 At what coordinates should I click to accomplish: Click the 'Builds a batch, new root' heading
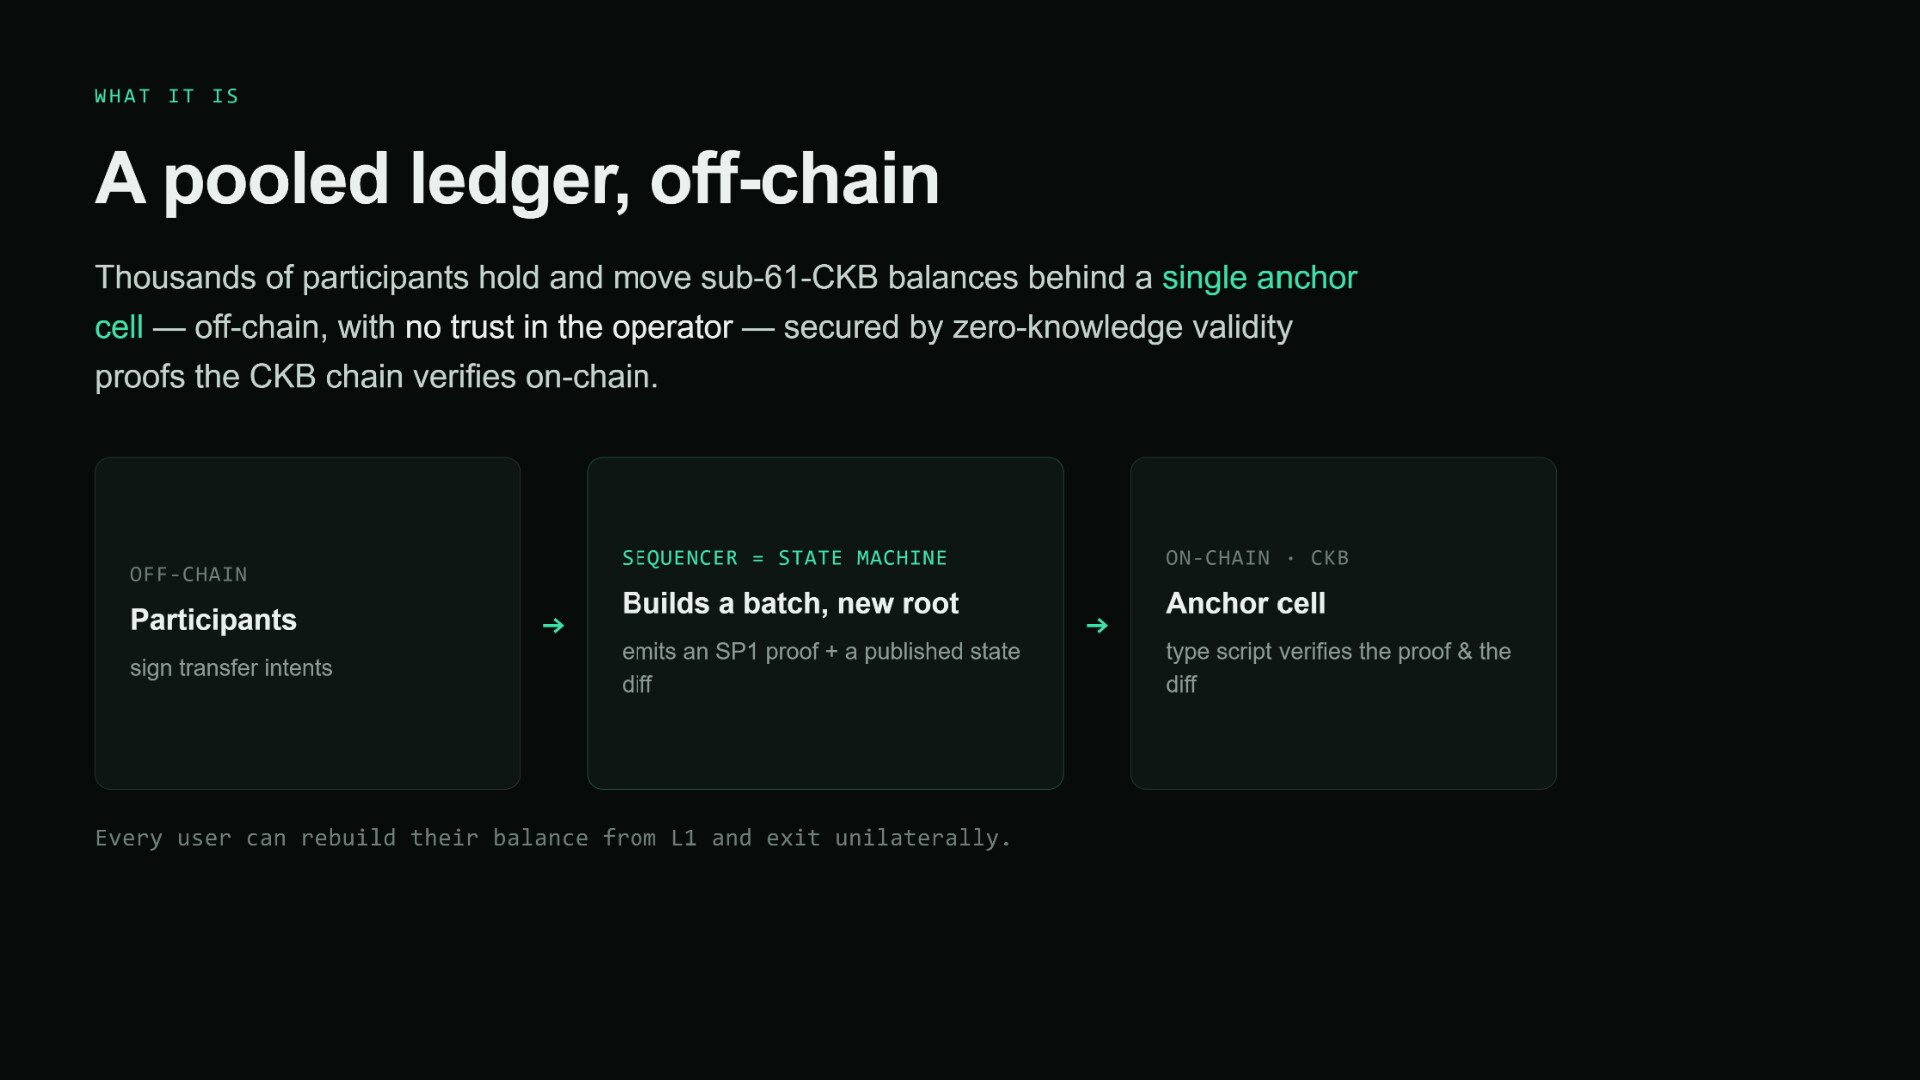click(x=790, y=604)
